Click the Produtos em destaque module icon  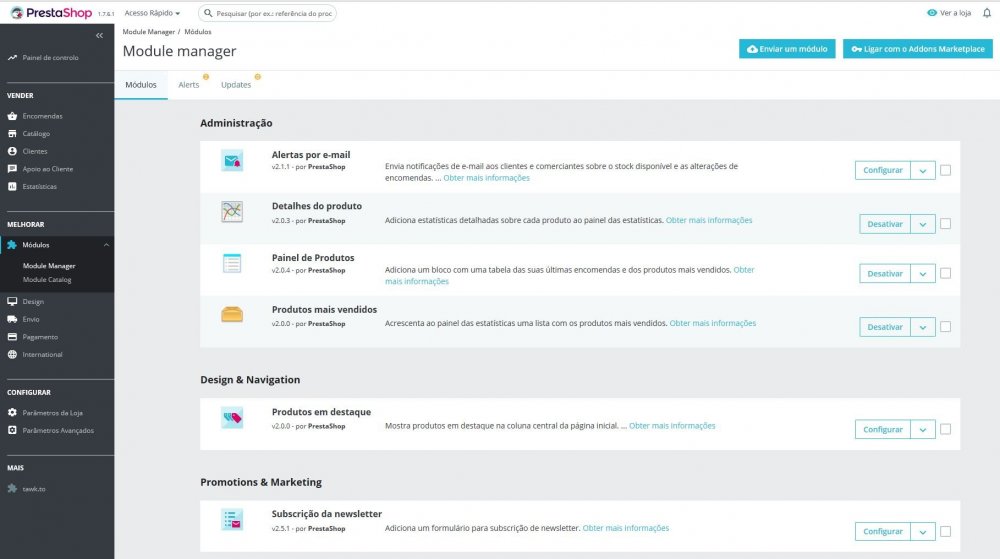click(232, 417)
